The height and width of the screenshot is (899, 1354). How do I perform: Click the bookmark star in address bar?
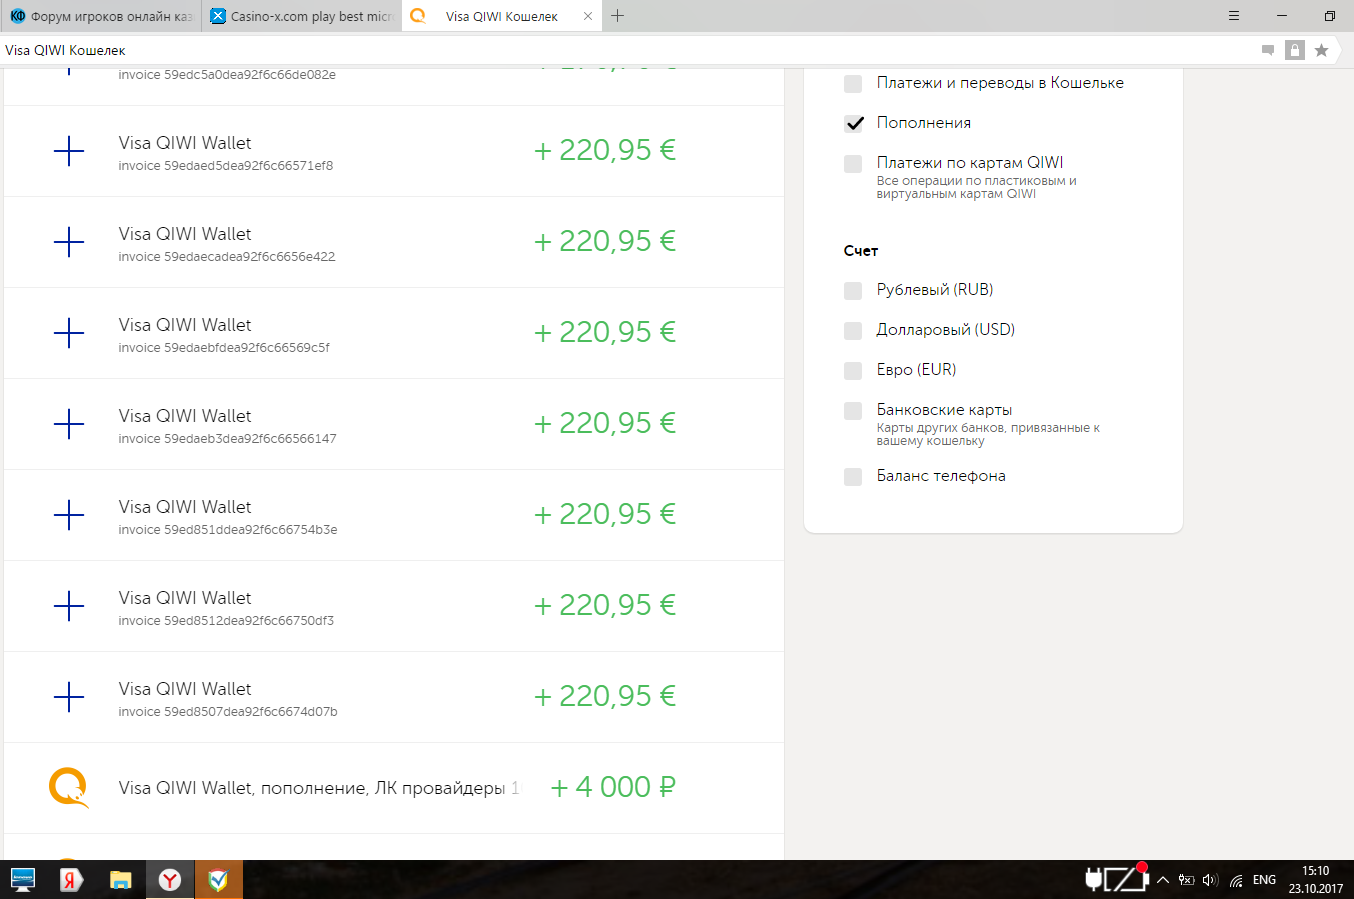pos(1321,50)
